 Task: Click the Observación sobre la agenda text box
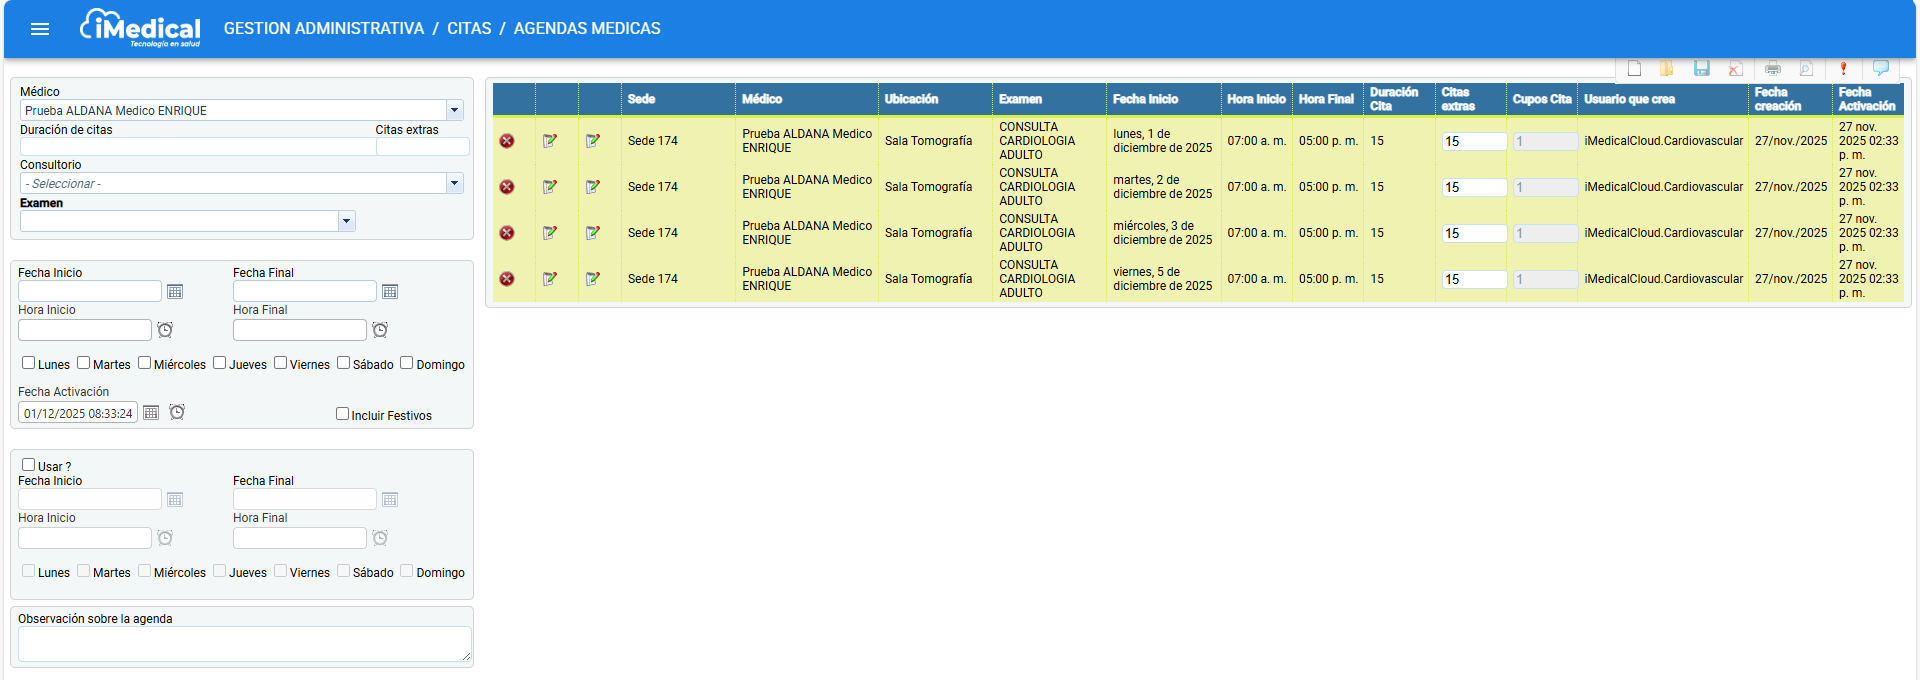click(x=243, y=644)
